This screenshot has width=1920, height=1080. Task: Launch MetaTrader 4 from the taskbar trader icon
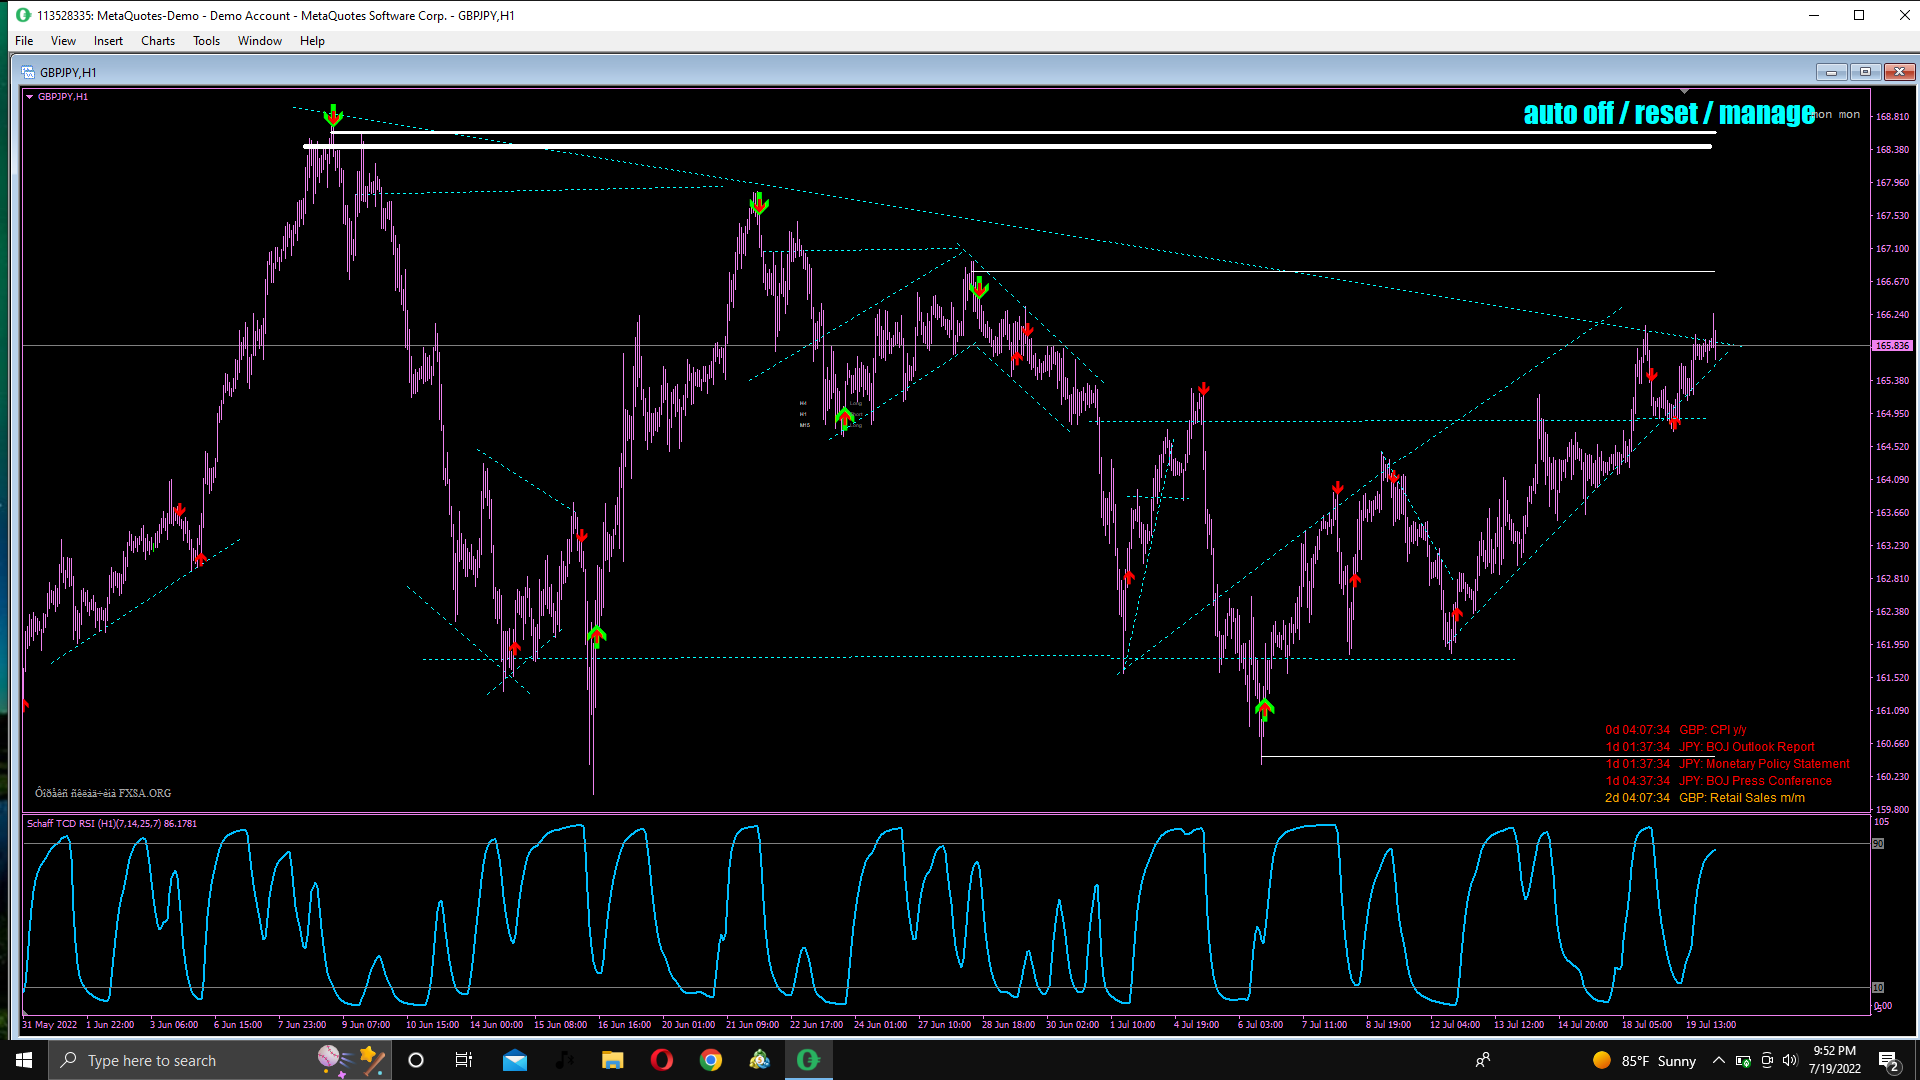click(x=759, y=1060)
